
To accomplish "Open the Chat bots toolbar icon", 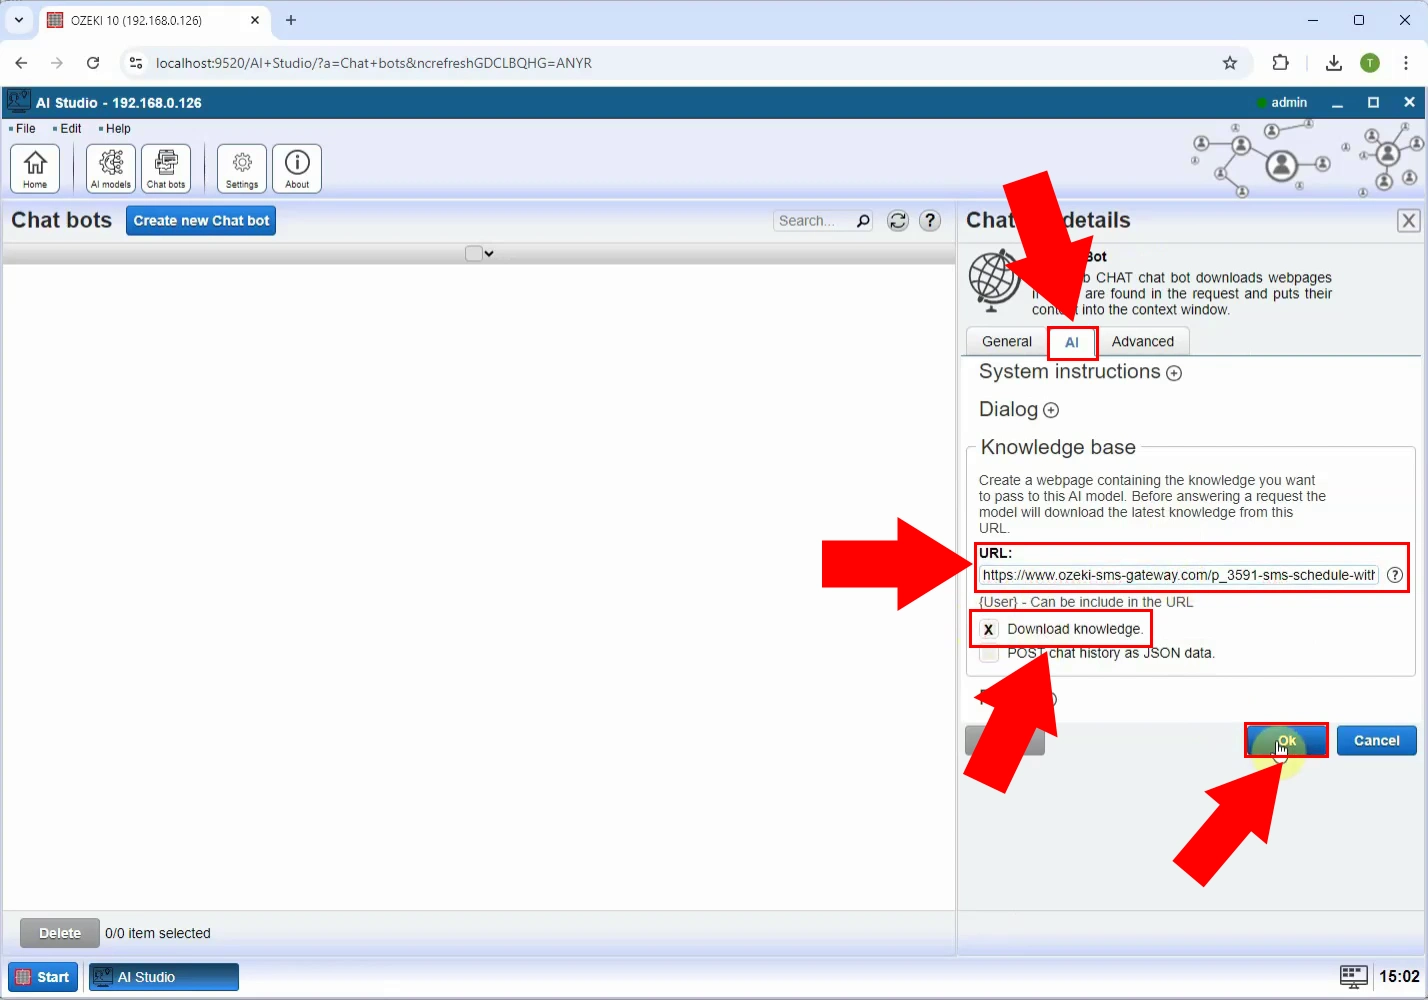I will (166, 168).
